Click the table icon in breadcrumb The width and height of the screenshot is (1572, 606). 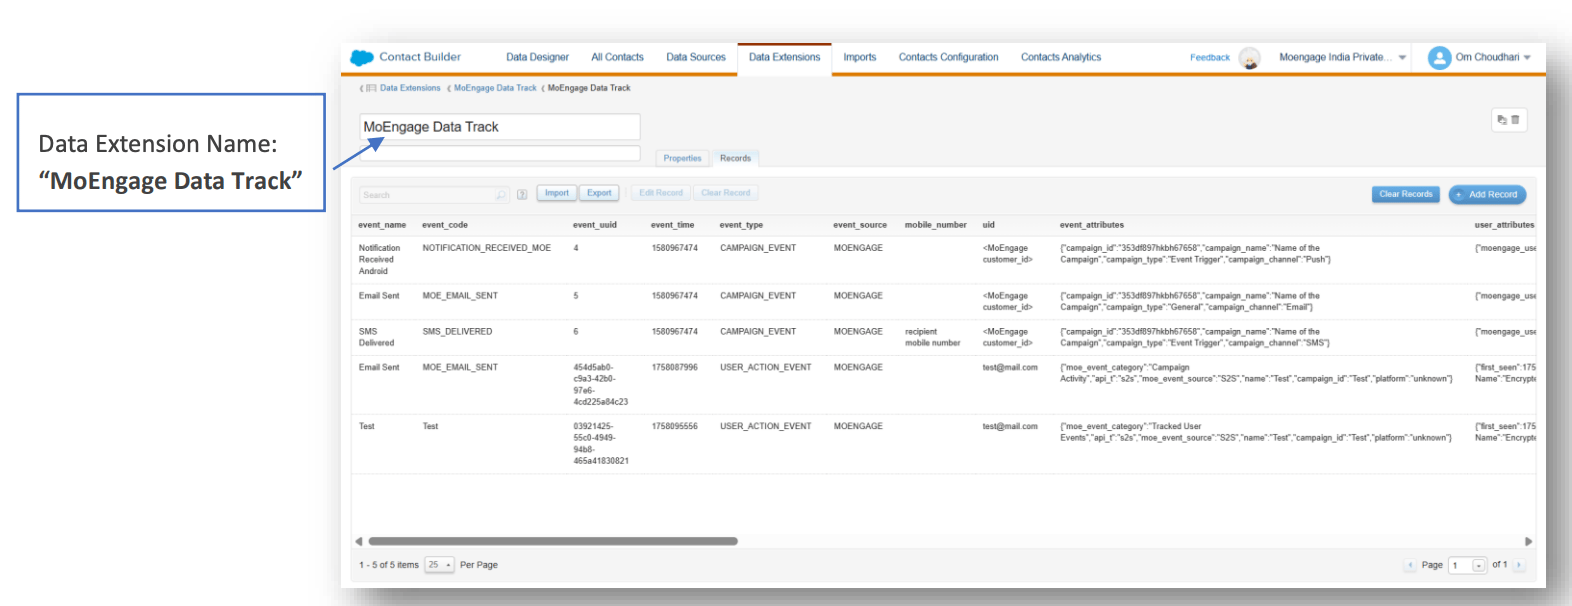[371, 88]
